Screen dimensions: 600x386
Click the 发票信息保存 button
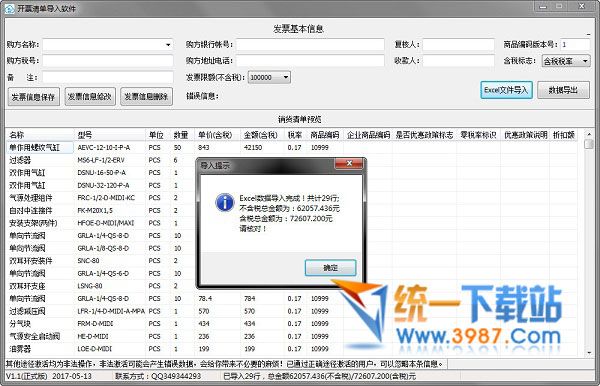point(34,97)
